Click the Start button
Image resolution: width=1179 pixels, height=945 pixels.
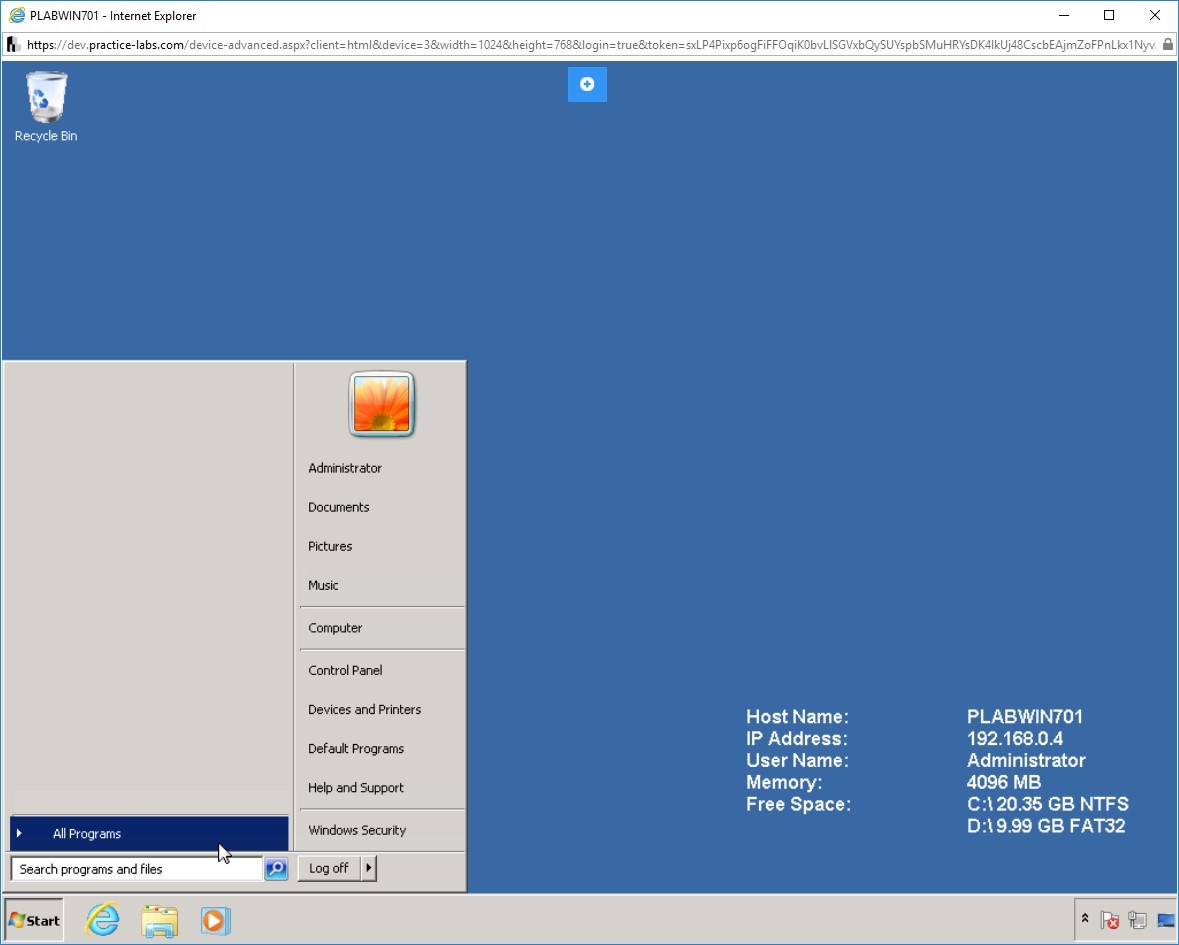pos(34,920)
